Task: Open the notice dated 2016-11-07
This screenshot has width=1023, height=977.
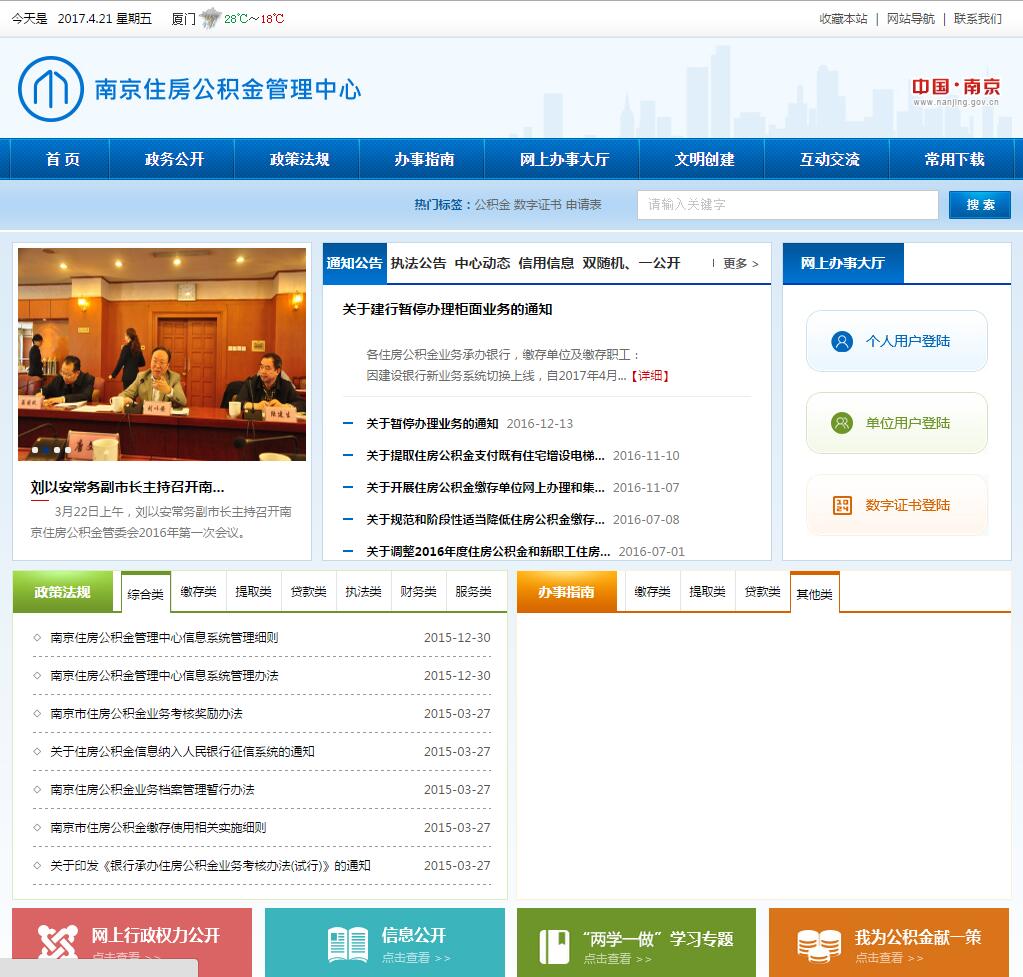Action: point(485,488)
